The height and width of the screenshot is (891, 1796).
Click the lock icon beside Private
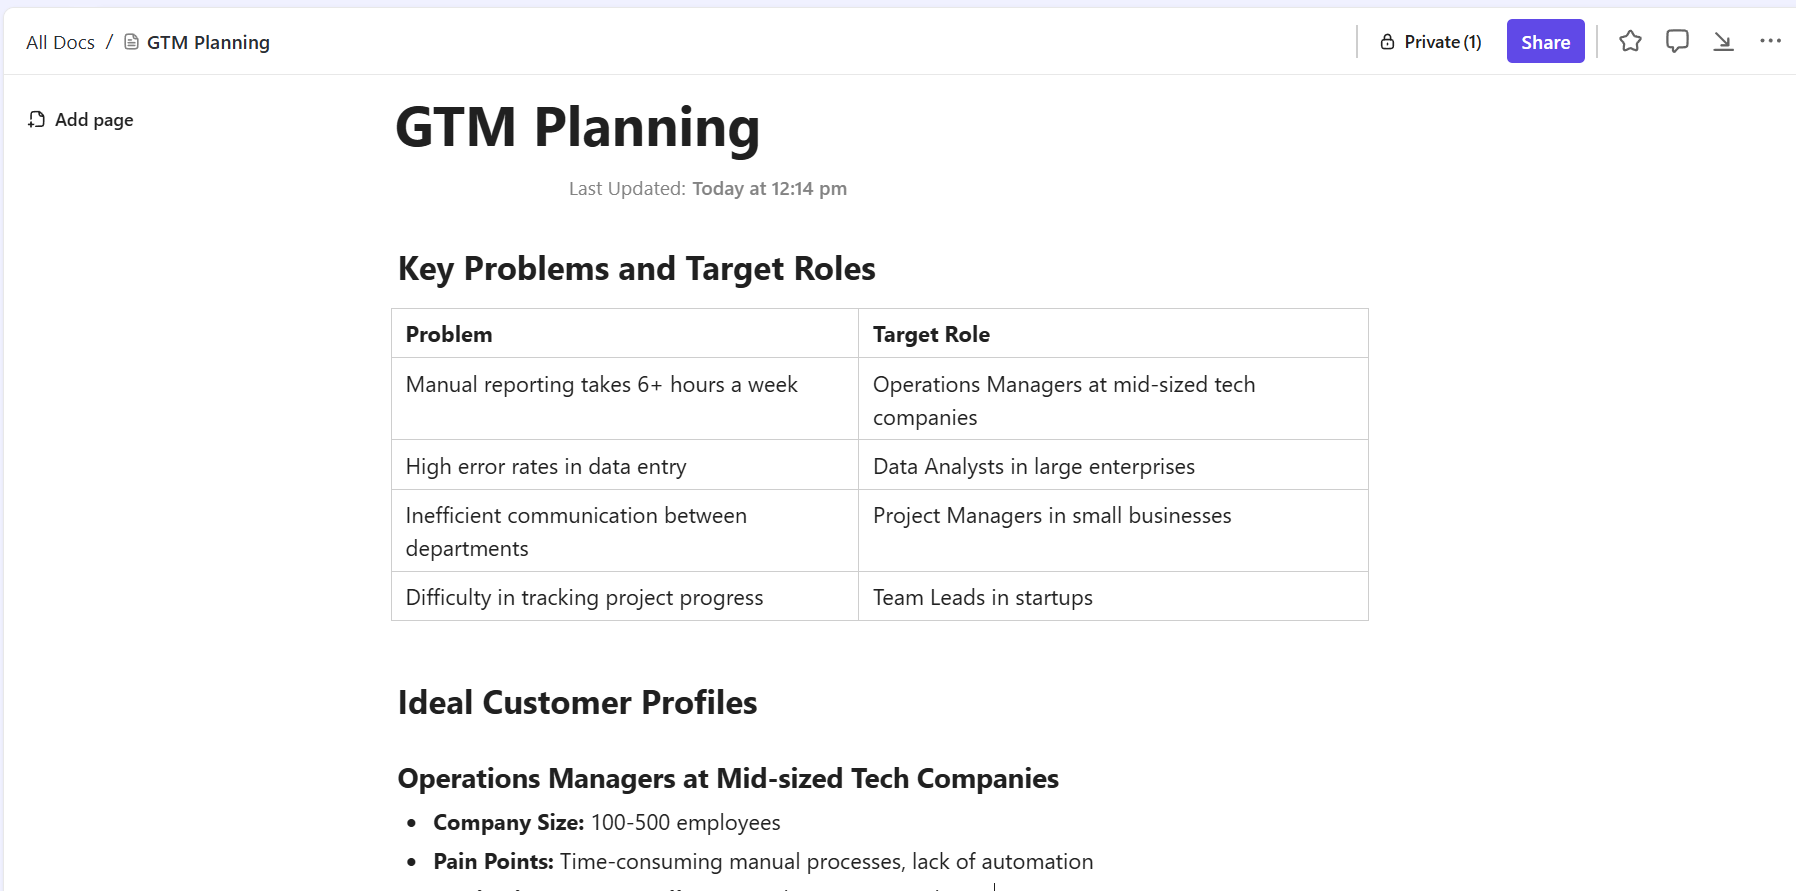point(1388,42)
